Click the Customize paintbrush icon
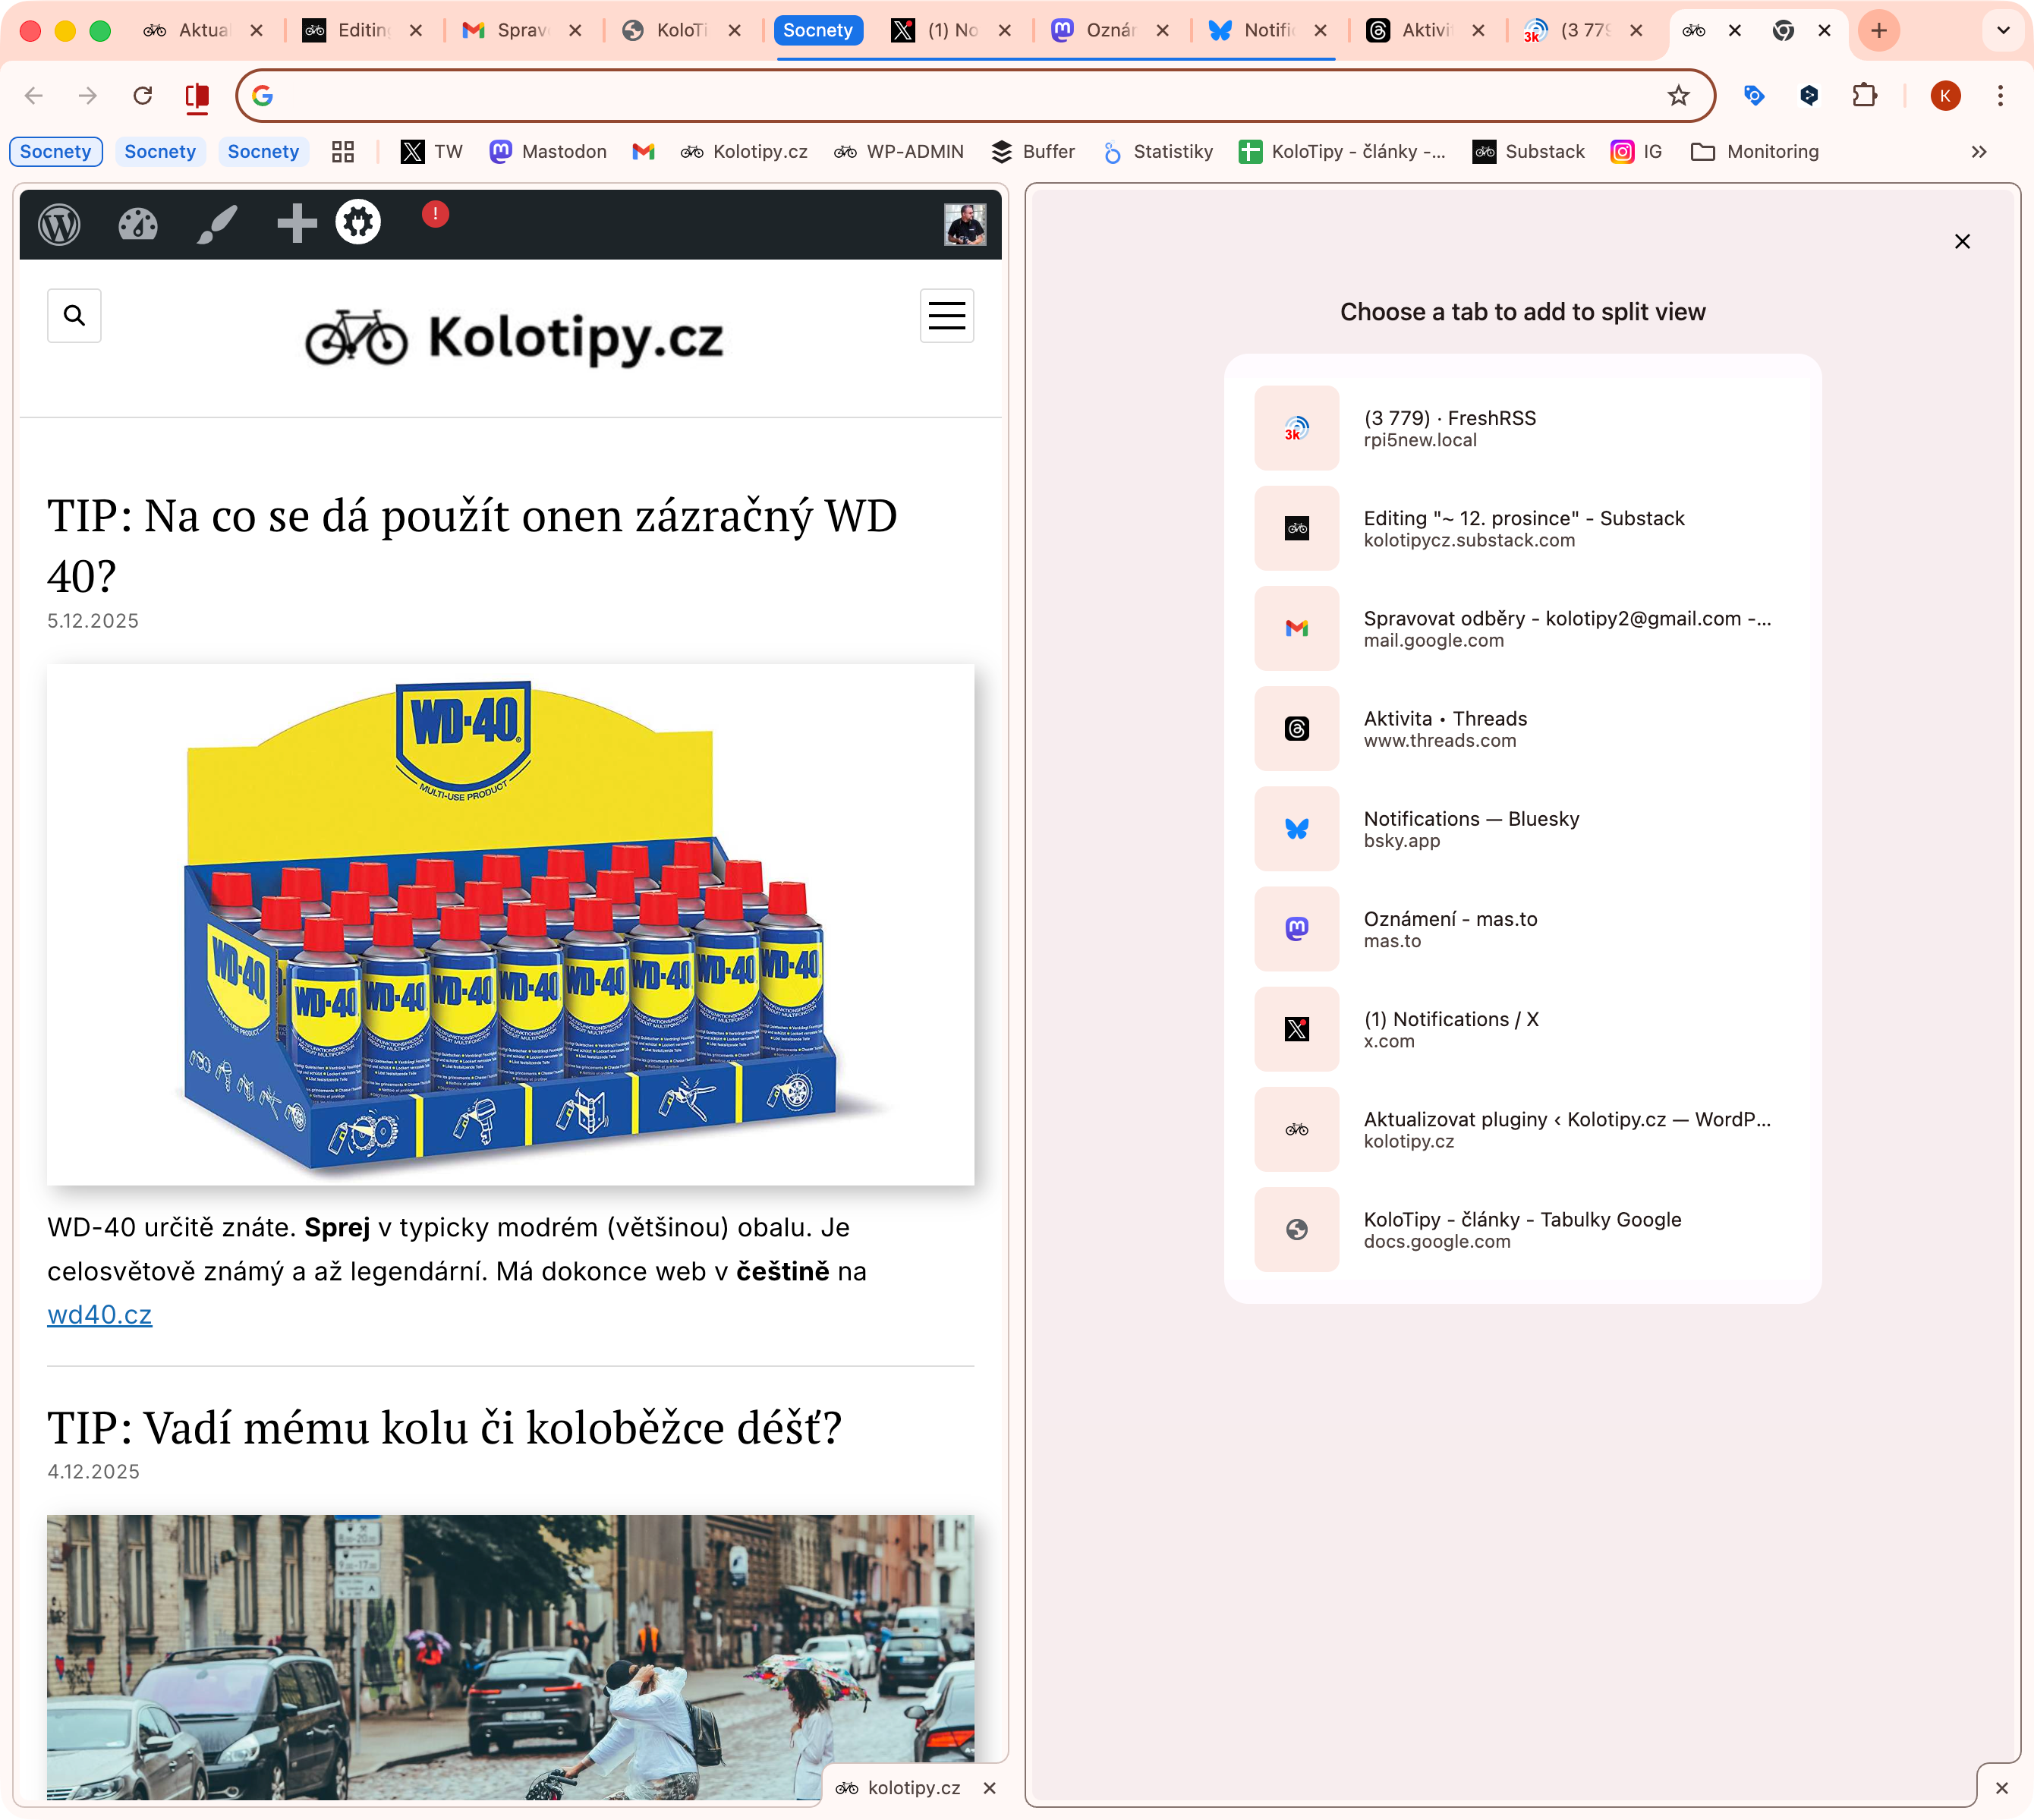 217,224
